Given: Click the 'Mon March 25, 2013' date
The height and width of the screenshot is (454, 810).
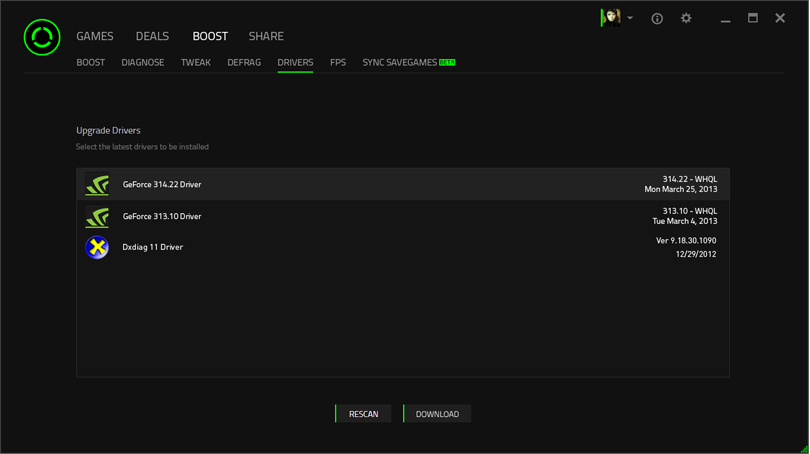Looking at the screenshot, I should click(x=680, y=190).
